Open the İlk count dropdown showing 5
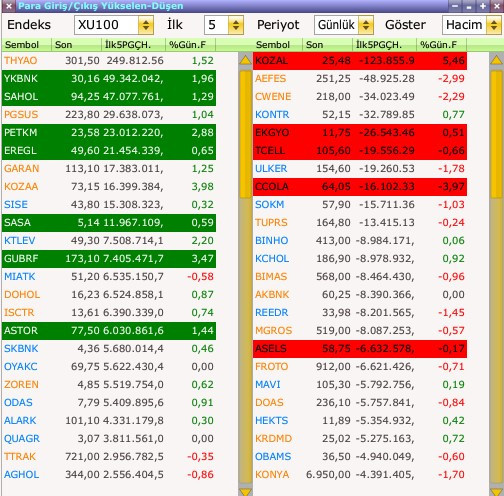504x496 pixels. [235, 25]
